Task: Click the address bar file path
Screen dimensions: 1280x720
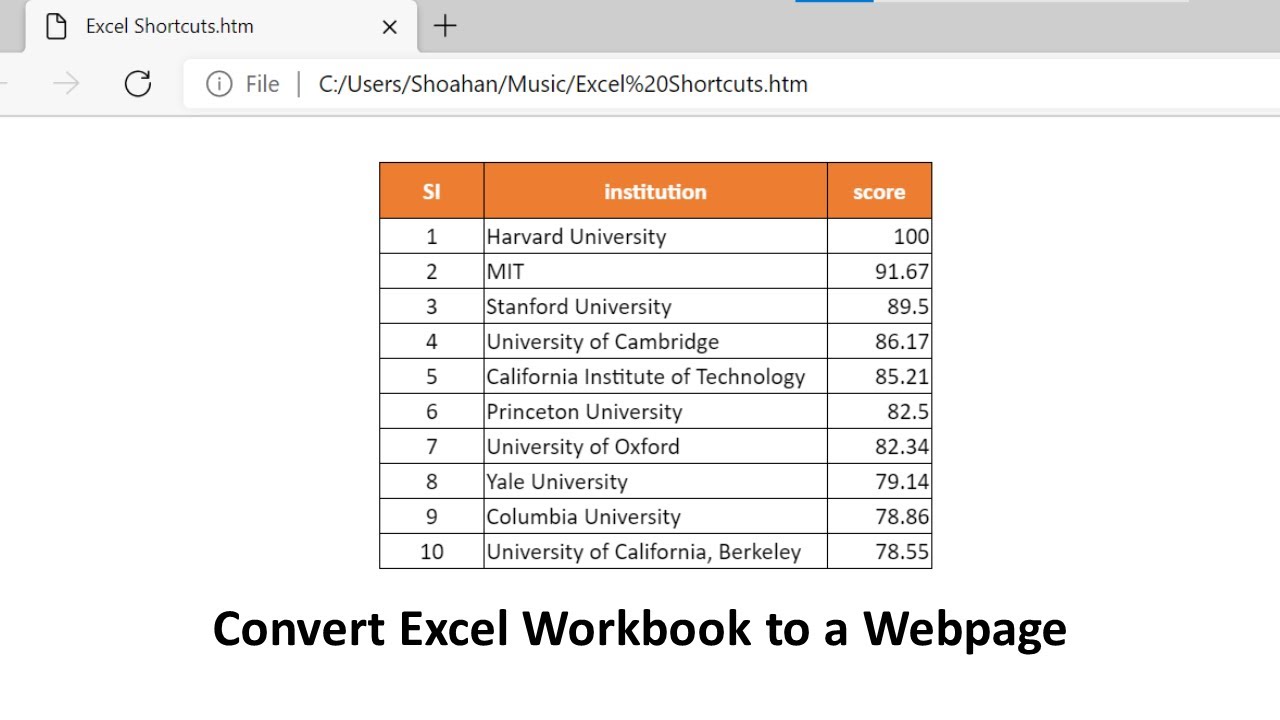Action: point(563,84)
